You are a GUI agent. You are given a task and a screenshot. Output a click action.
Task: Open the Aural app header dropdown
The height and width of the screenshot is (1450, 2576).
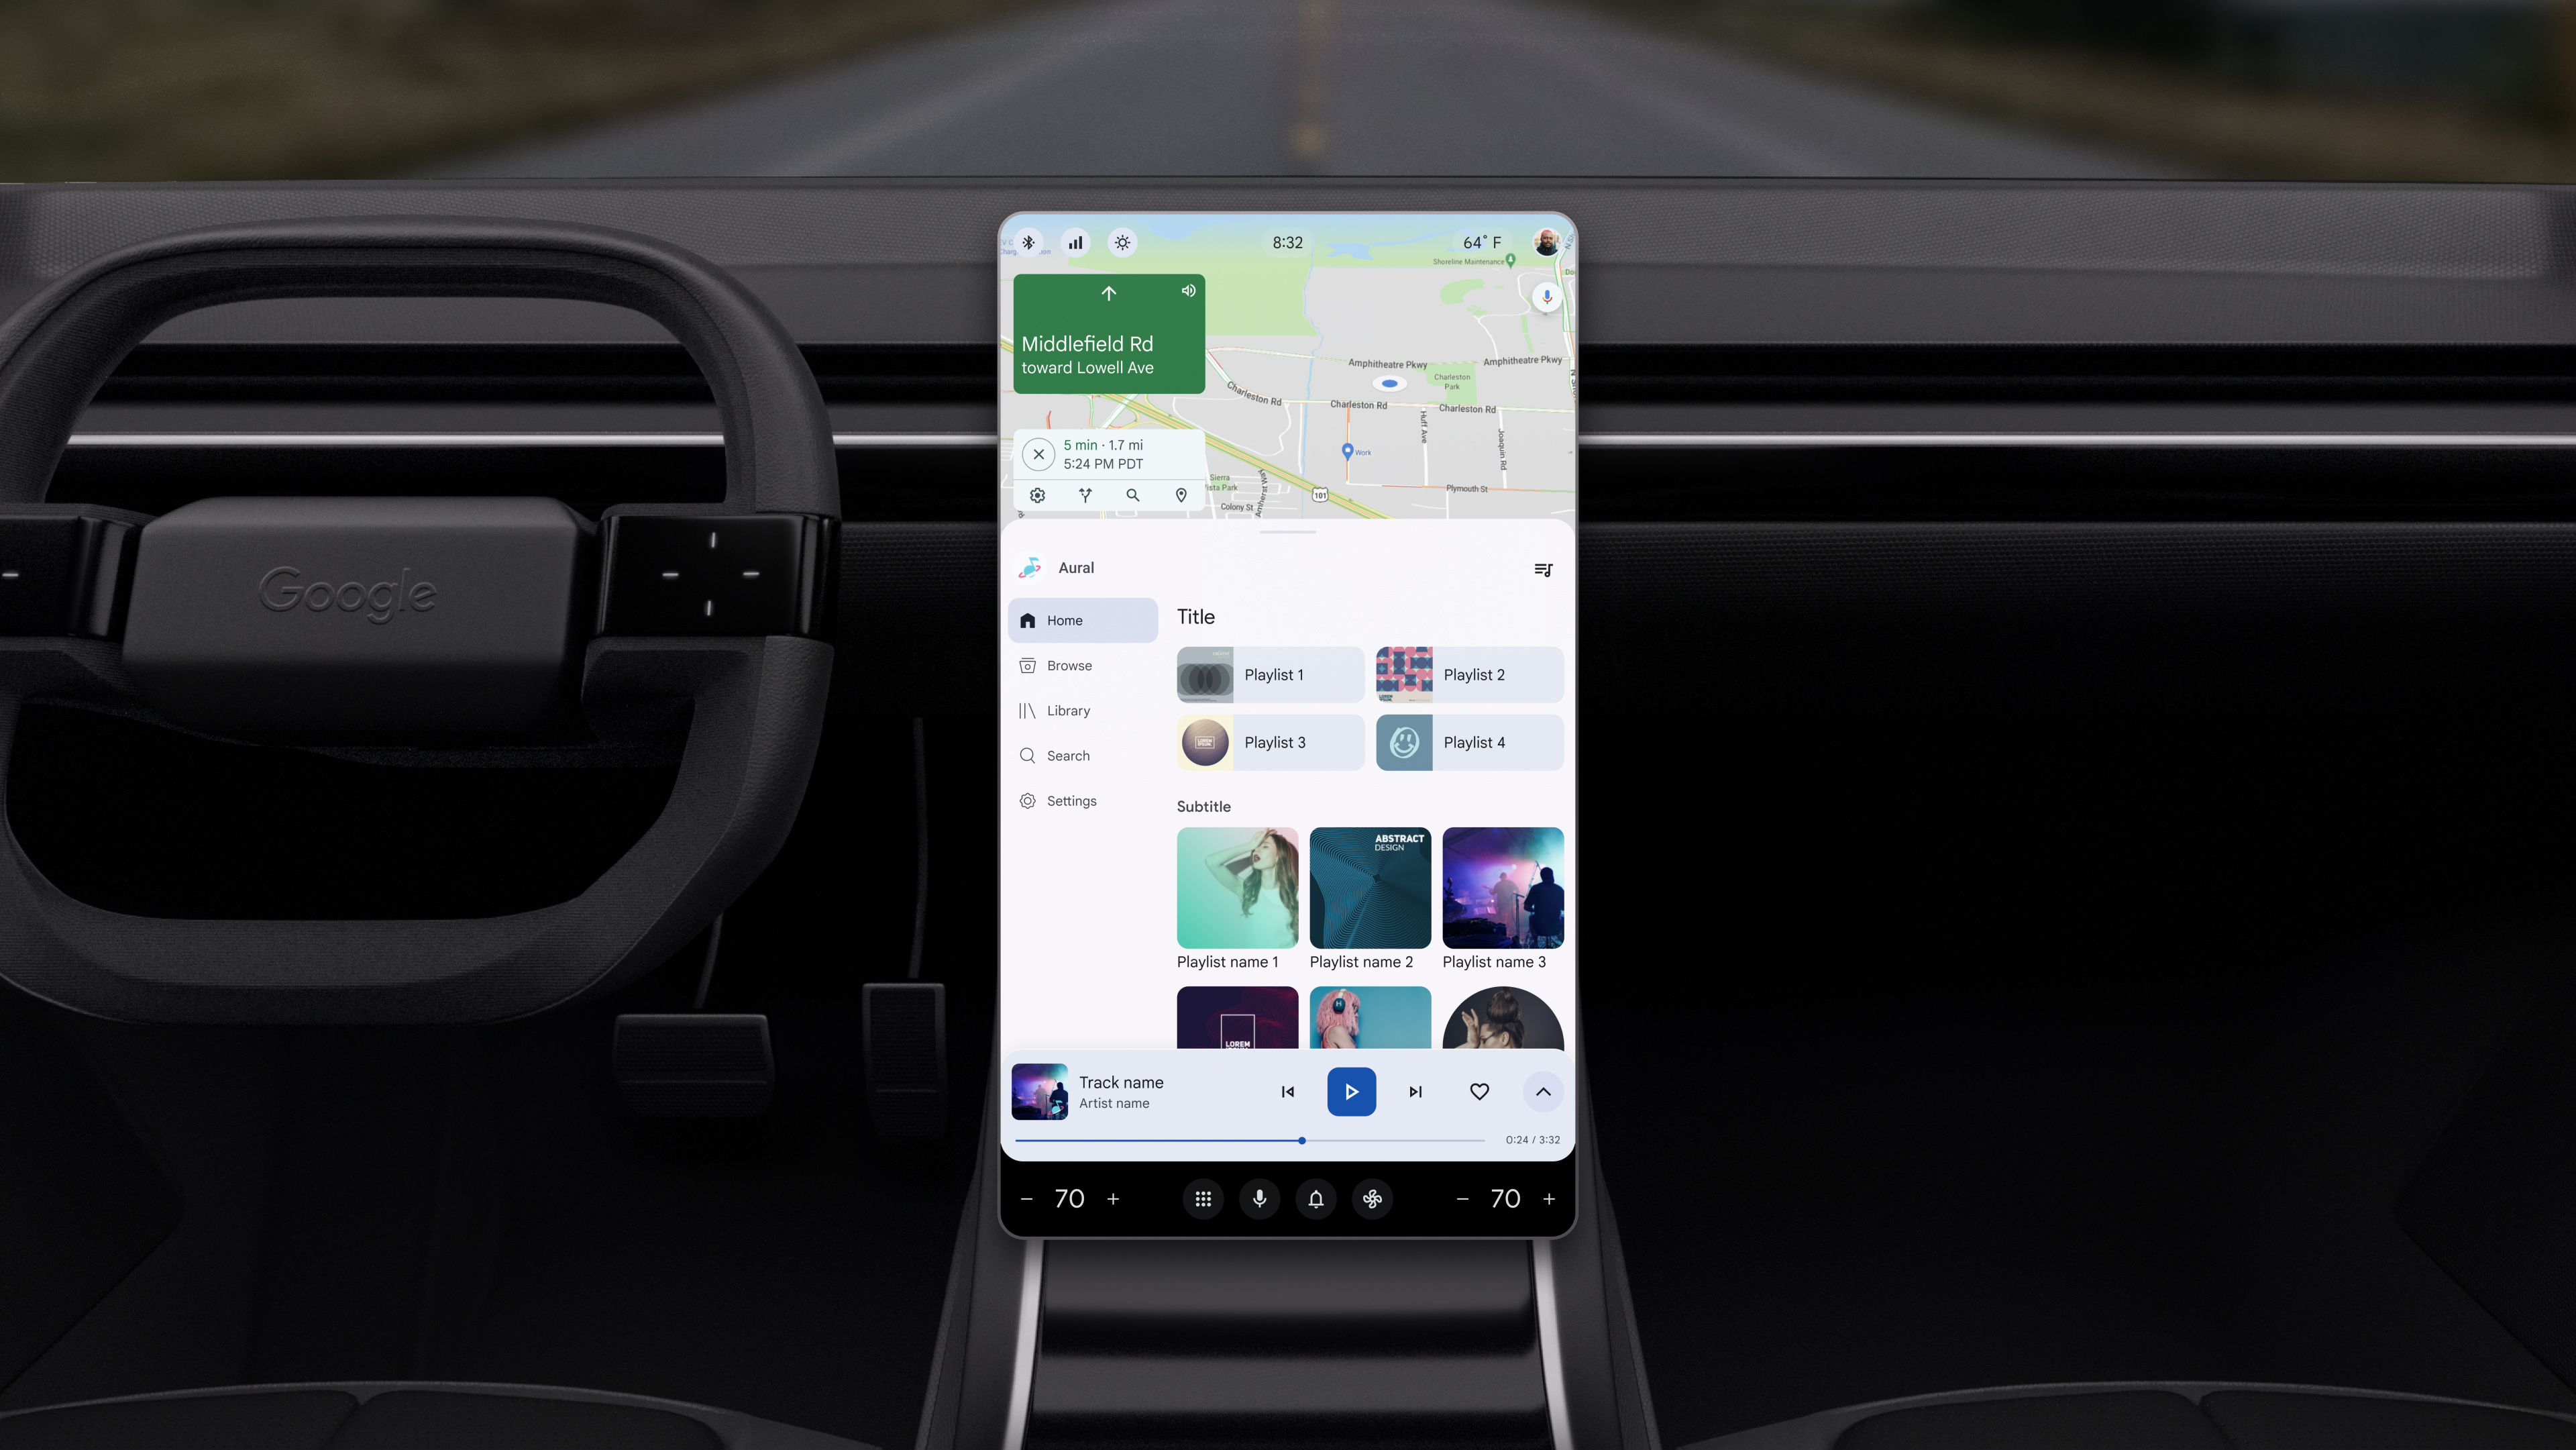click(x=1076, y=566)
